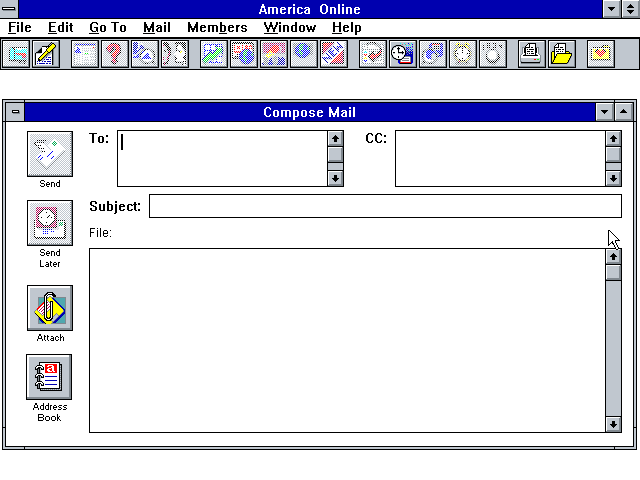
Task: Click the message body scroll down arrow
Action: (613, 424)
